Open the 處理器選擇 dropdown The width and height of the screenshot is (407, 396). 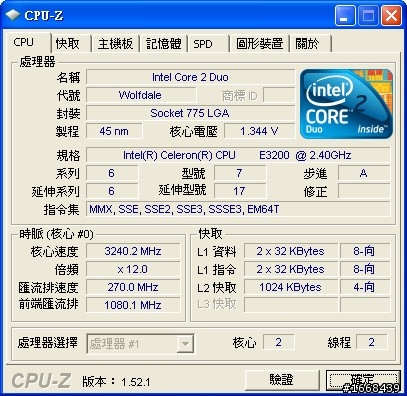click(x=140, y=344)
